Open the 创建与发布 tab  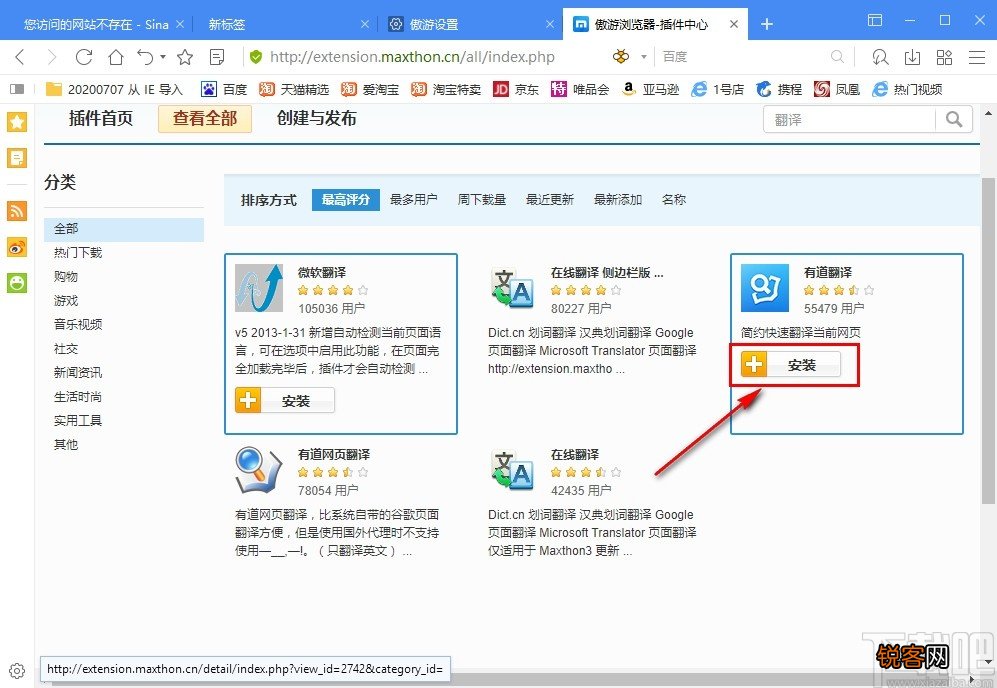(x=317, y=118)
